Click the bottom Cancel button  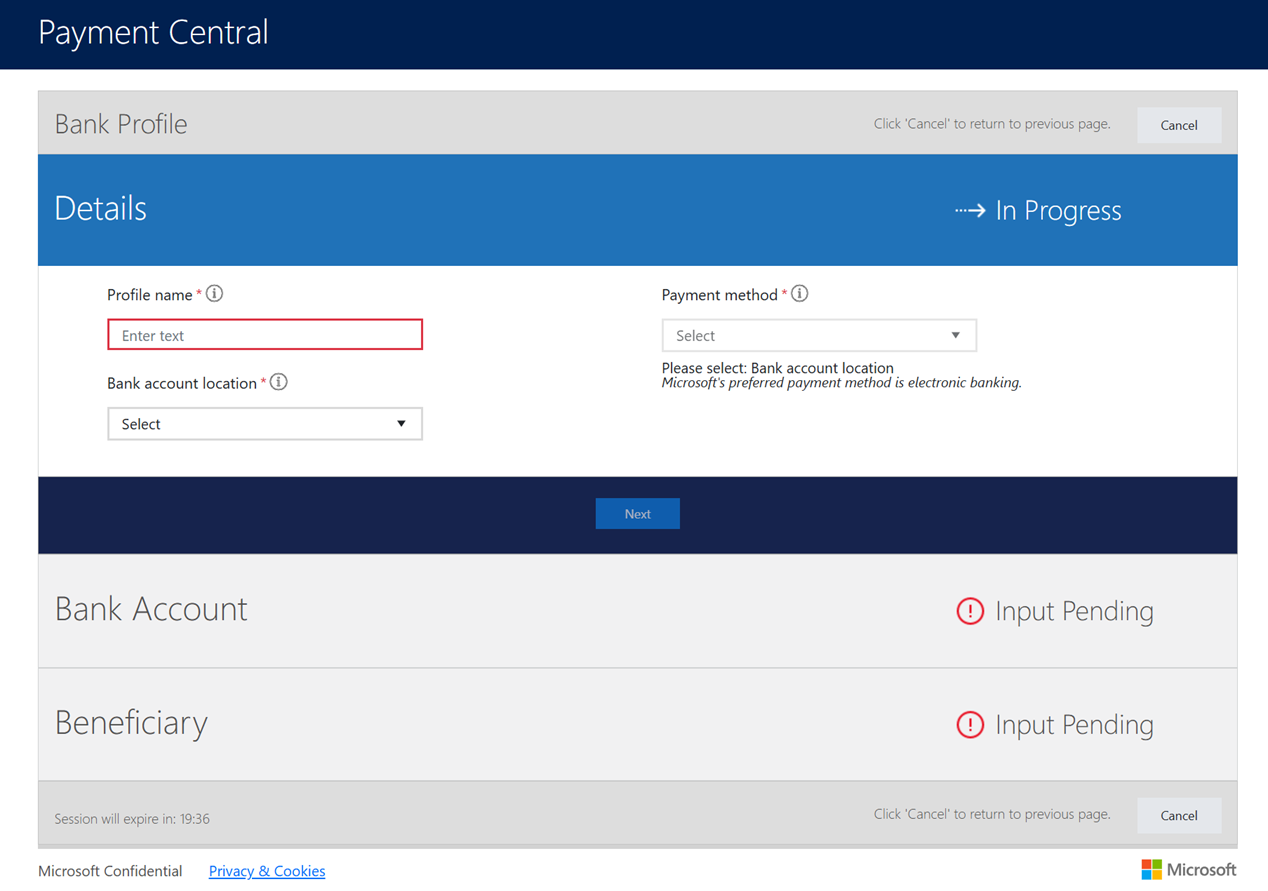coord(1178,816)
